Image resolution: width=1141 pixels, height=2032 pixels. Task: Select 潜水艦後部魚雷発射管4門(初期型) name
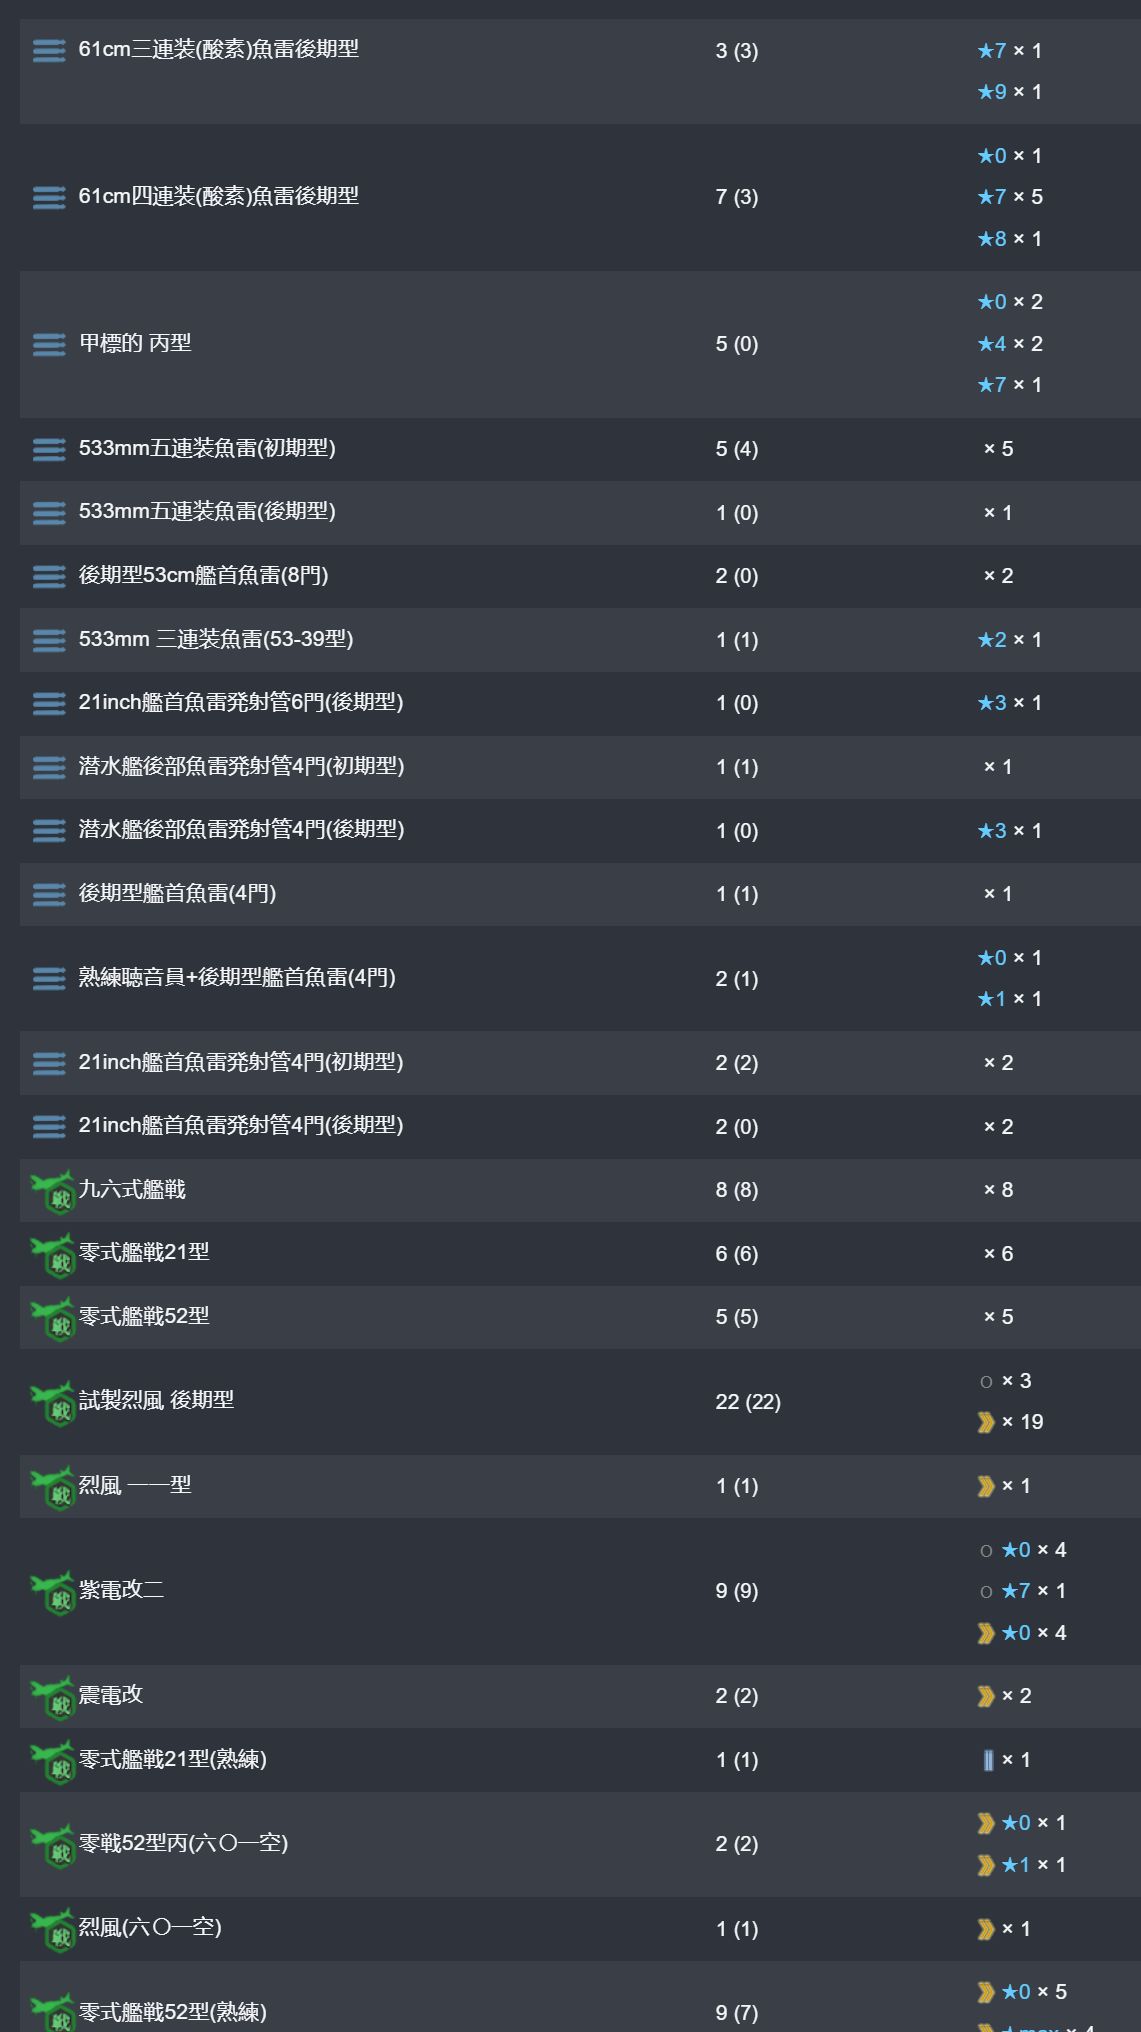click(242, 766)
